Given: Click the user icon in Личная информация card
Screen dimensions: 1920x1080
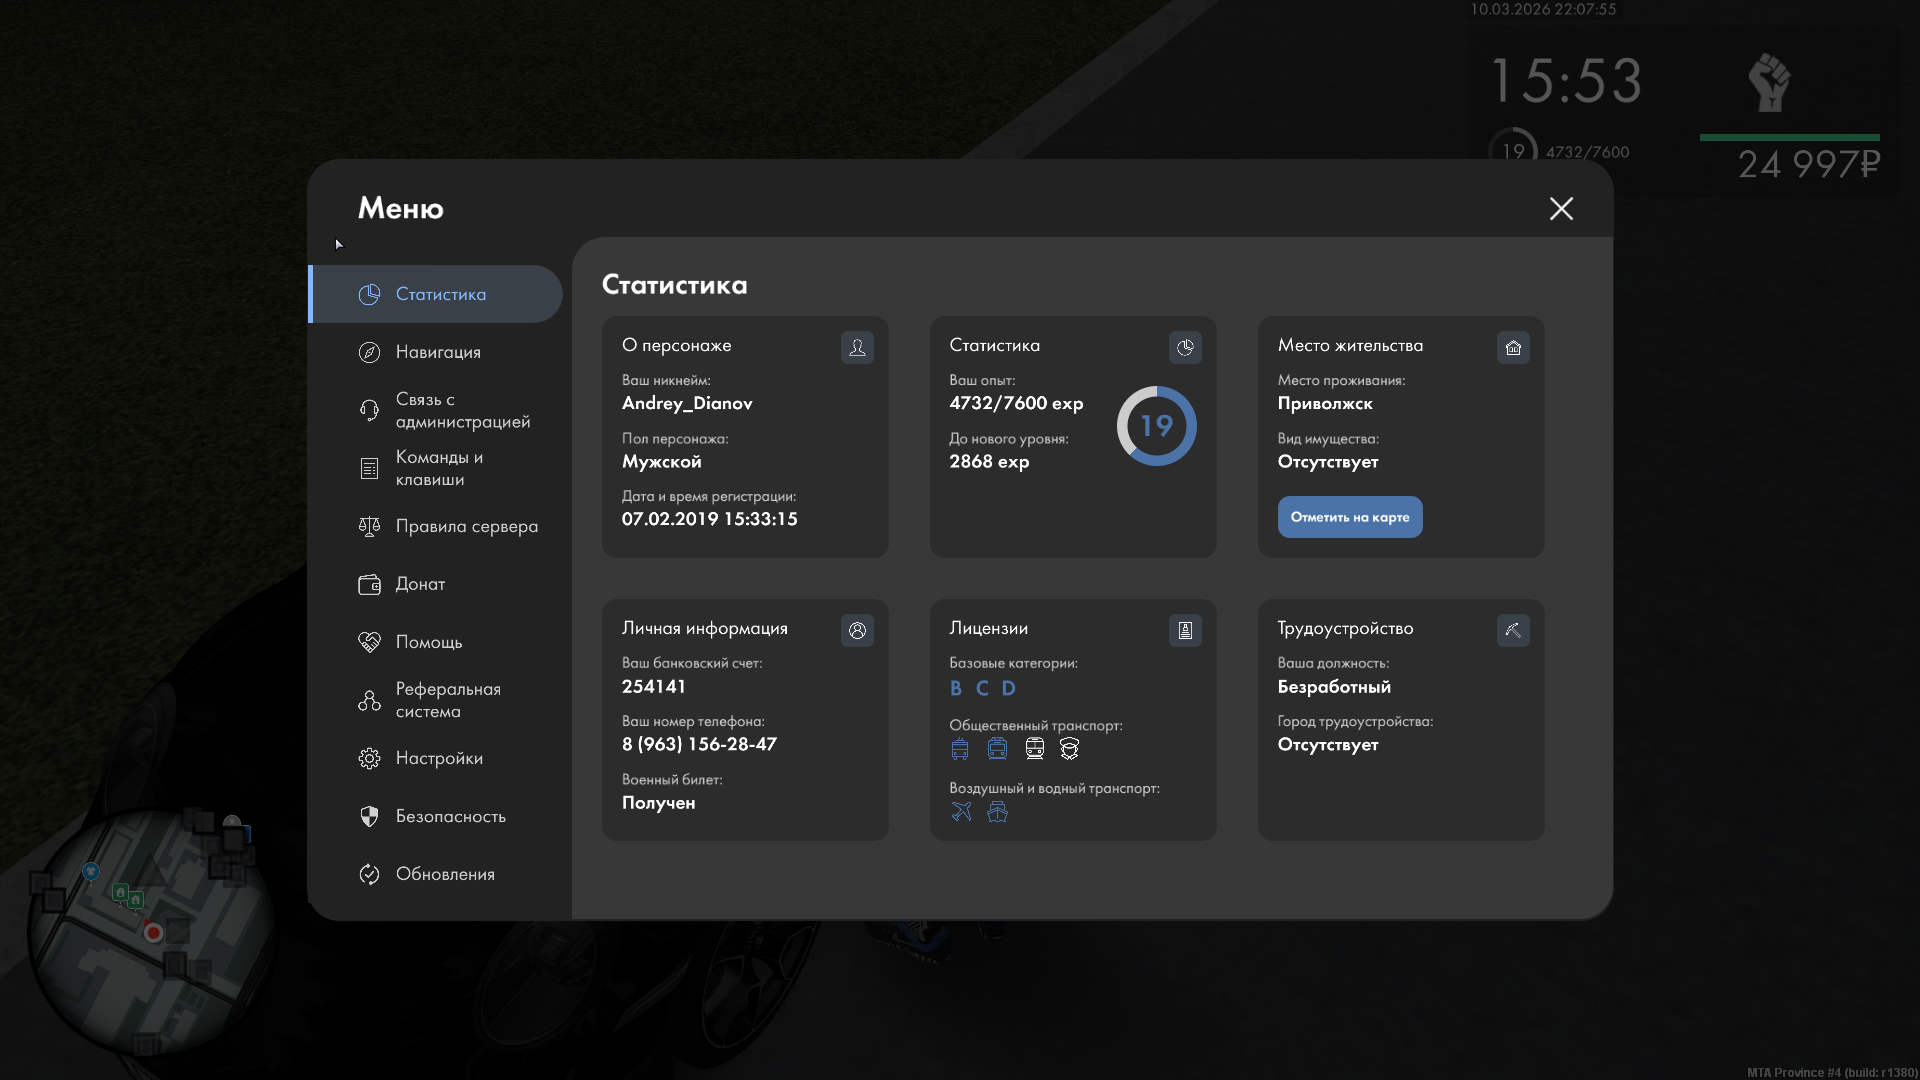Looking at the screenshot, I should [x=857, y=630].
